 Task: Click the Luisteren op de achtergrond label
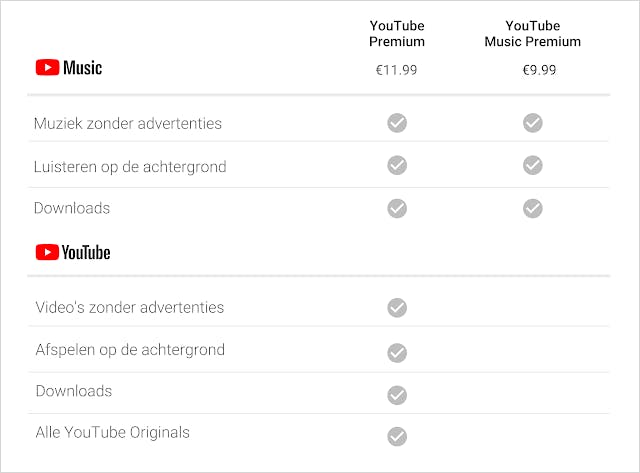click(x=130, y=166)
